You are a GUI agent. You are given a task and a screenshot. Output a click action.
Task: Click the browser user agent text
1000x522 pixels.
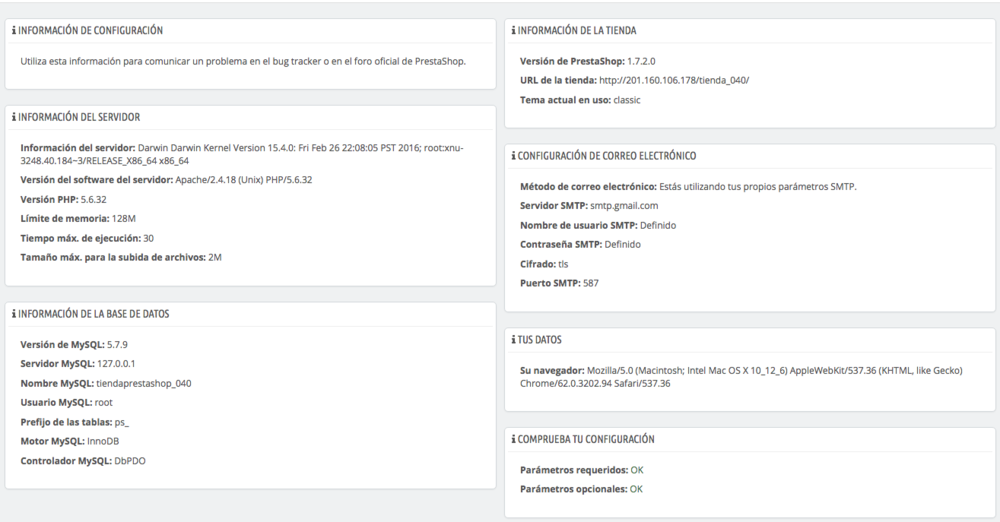click(774, 377)
